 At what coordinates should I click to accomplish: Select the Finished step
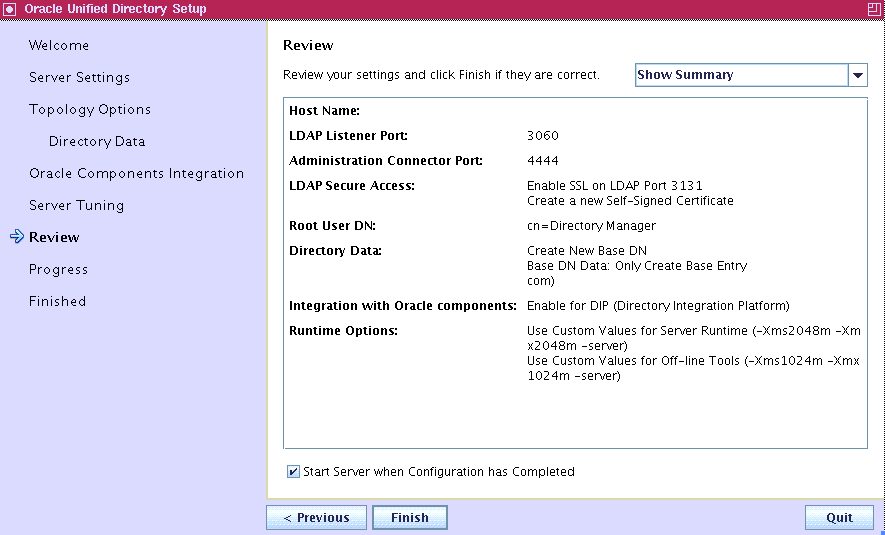click(57, 301)
